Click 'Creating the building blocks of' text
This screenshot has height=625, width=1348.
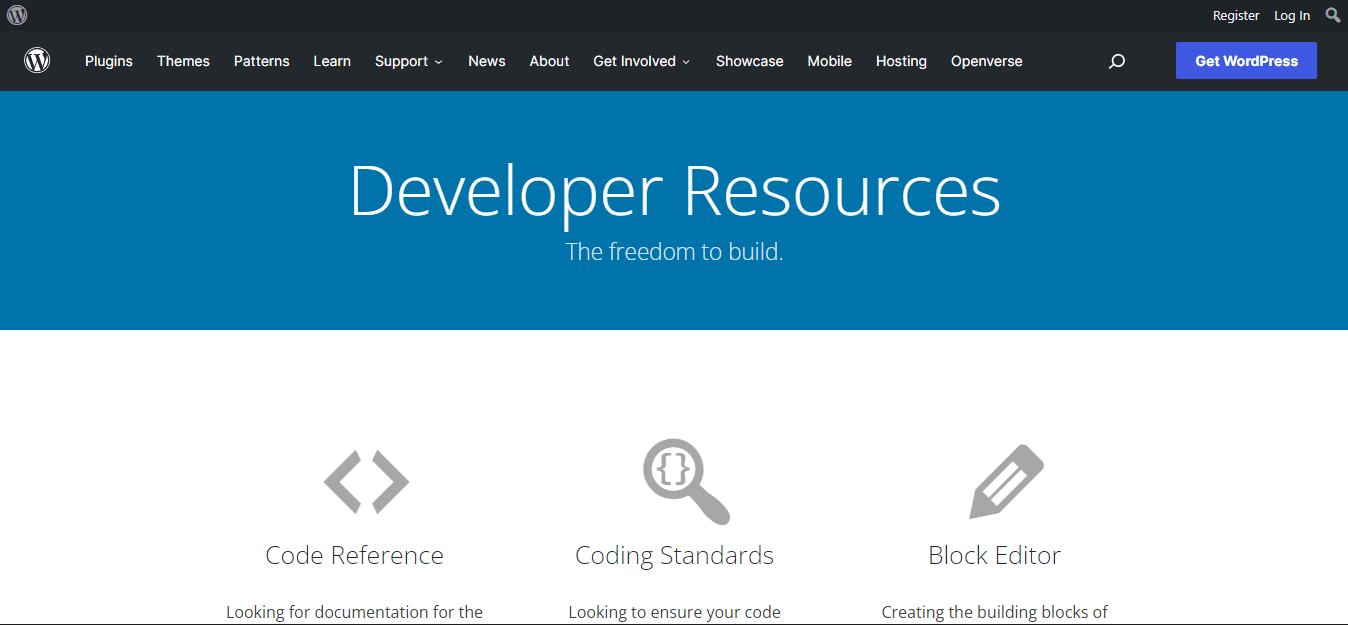pyautogui.click(x=995, y=612)
